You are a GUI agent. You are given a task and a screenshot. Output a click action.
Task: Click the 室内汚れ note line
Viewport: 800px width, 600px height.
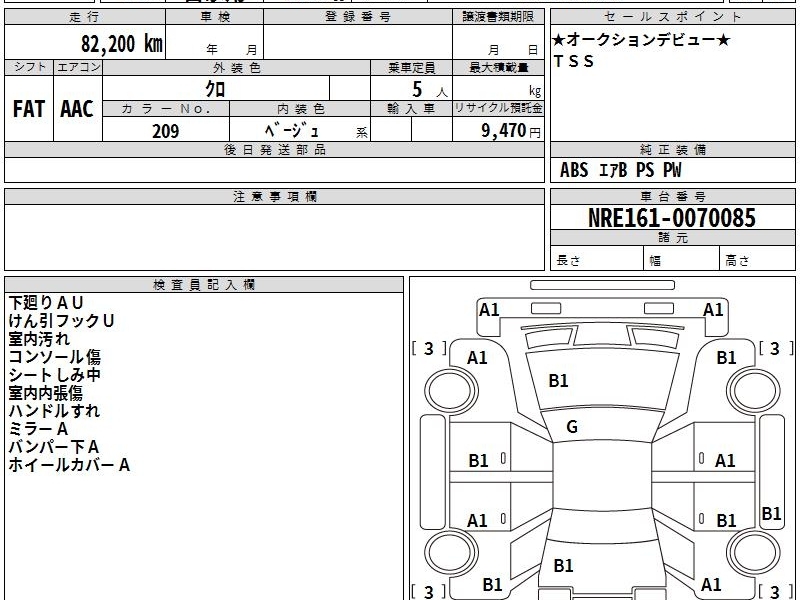[x=39, y=339]
